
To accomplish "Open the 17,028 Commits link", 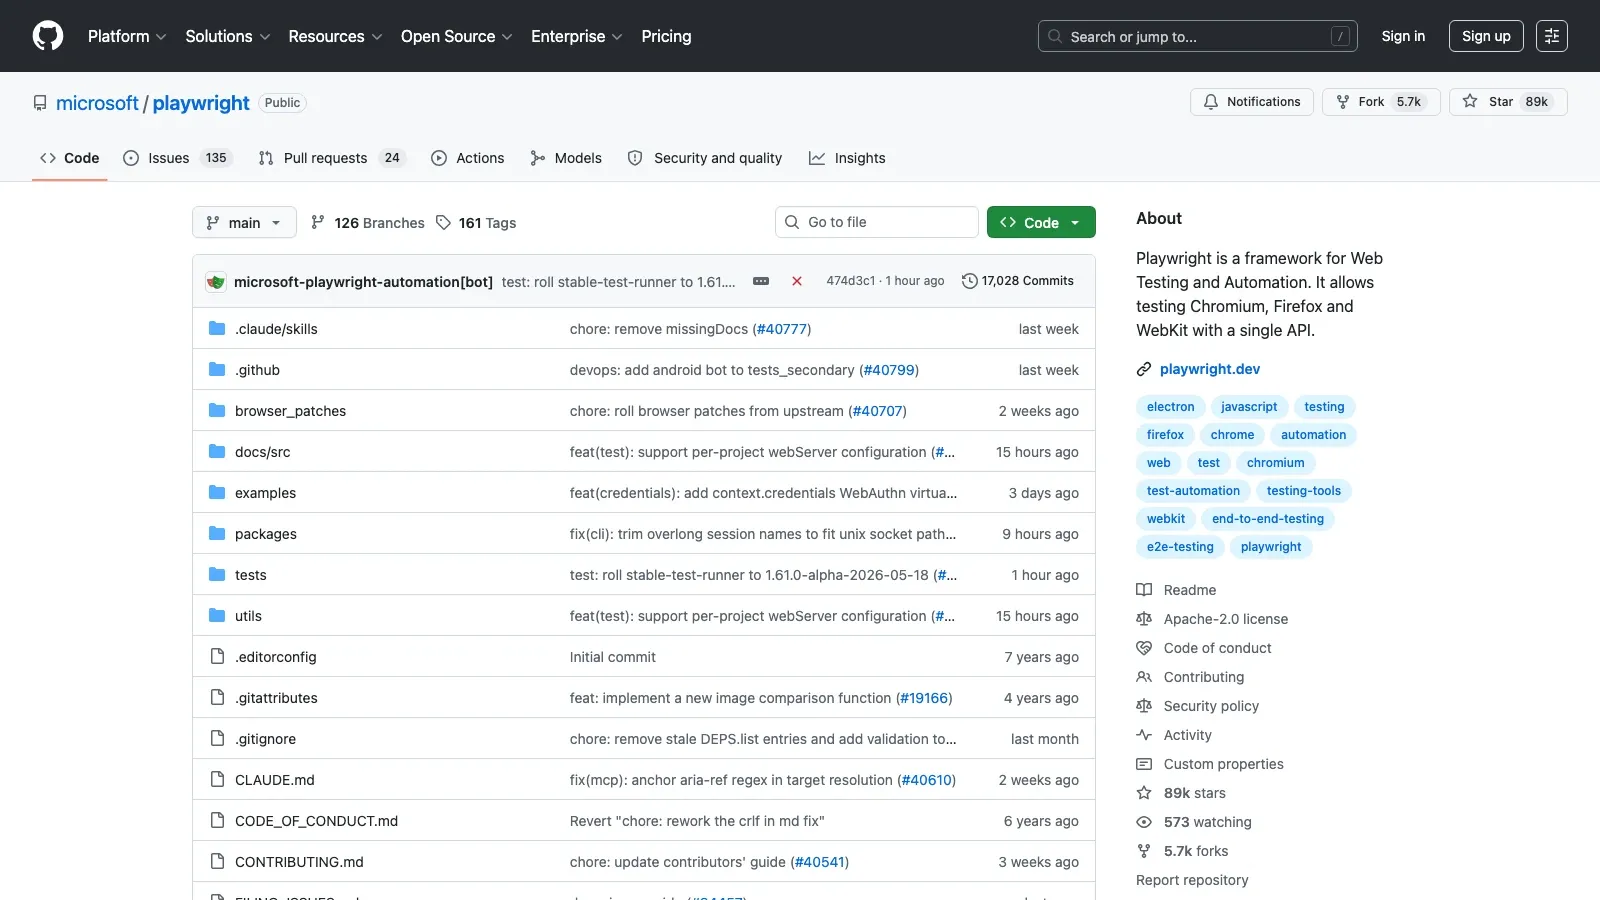I will pos(1018,281).
